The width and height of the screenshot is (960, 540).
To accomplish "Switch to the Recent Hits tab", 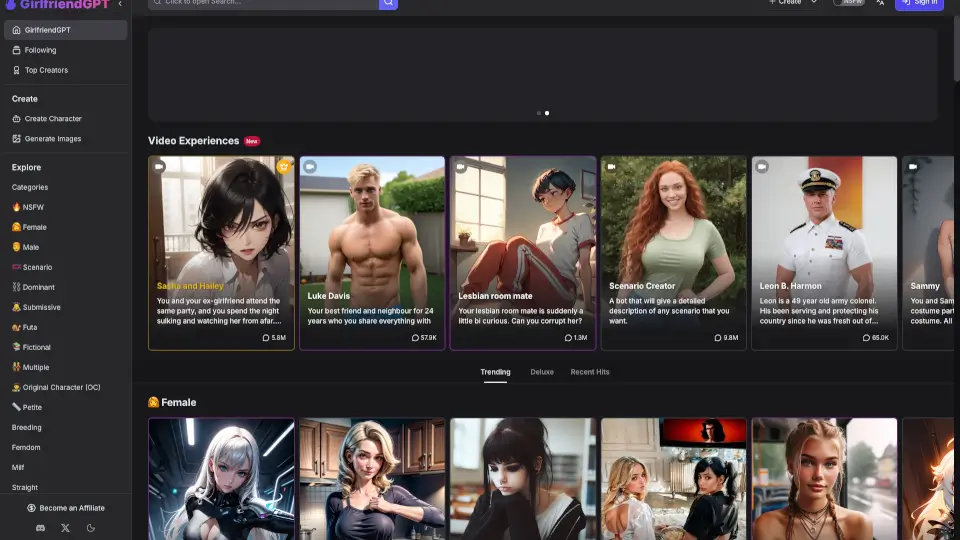I will pyautogui.click(x=590, y=372).
